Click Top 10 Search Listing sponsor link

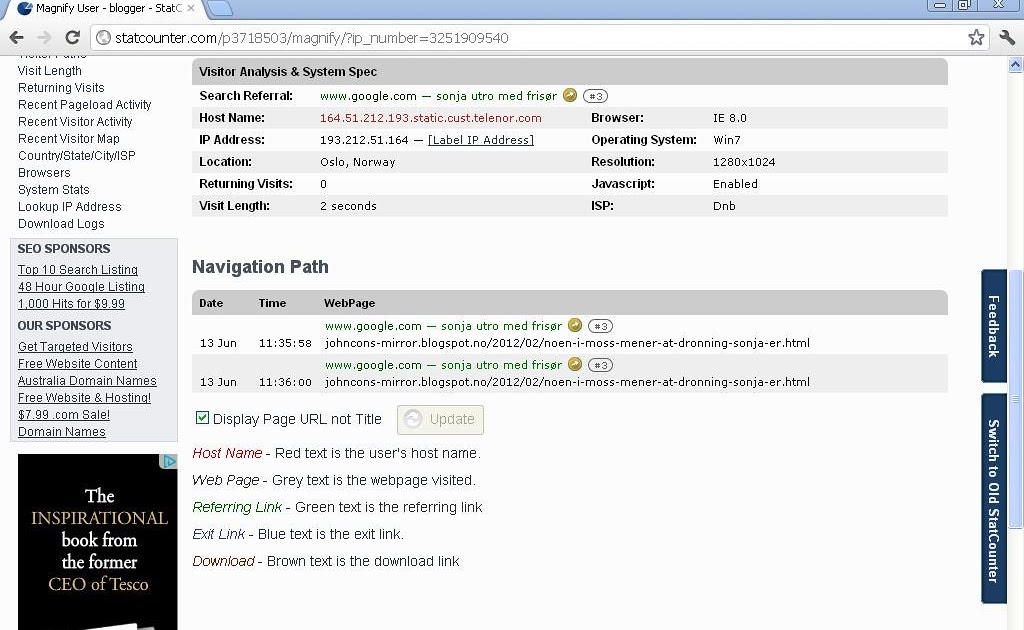point(78,270)
